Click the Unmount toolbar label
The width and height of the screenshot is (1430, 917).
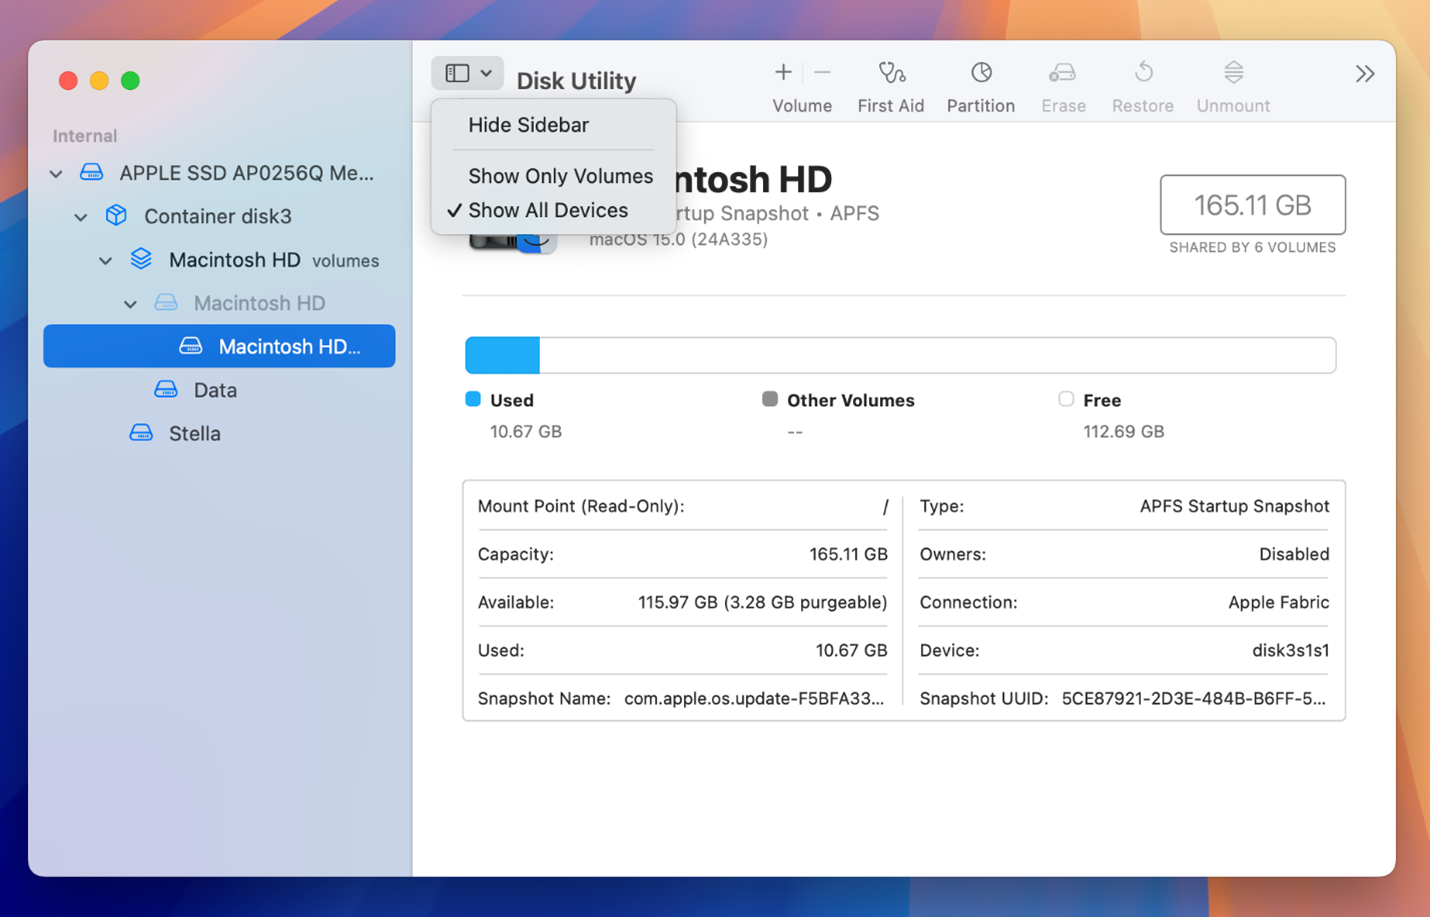[1233, 106]
